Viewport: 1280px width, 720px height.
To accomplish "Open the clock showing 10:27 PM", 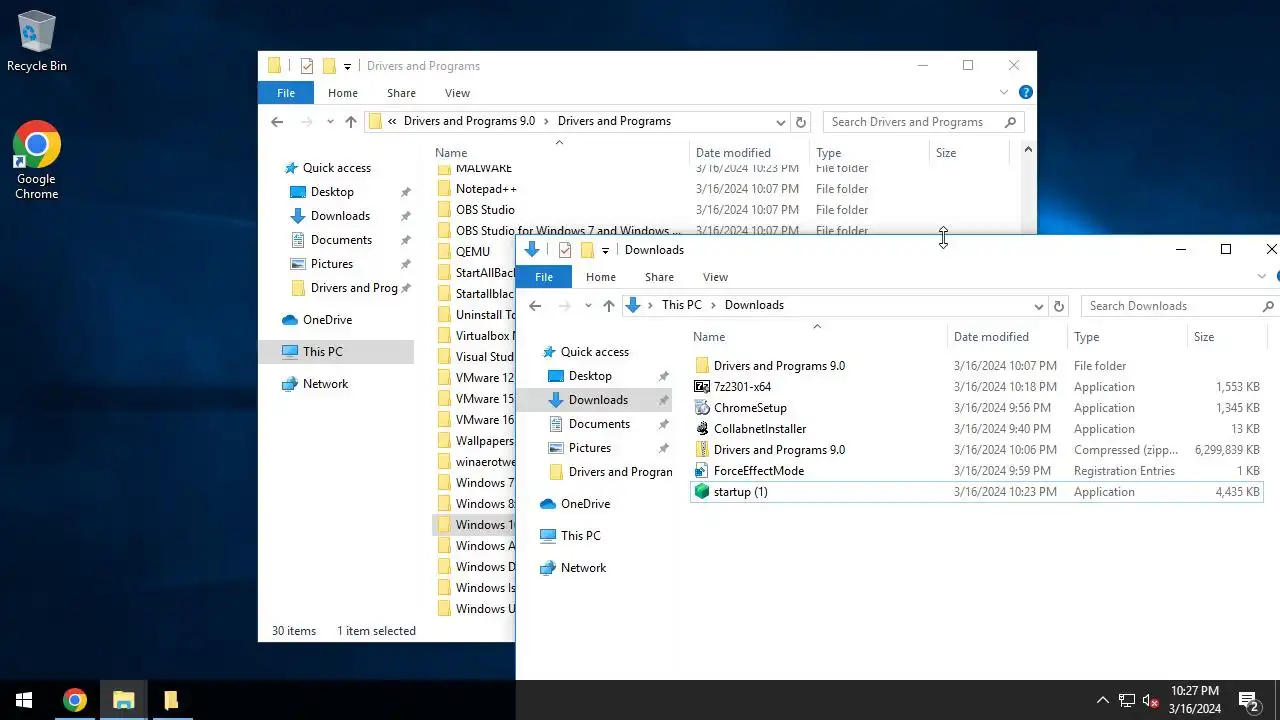I will click(1194, 700).
